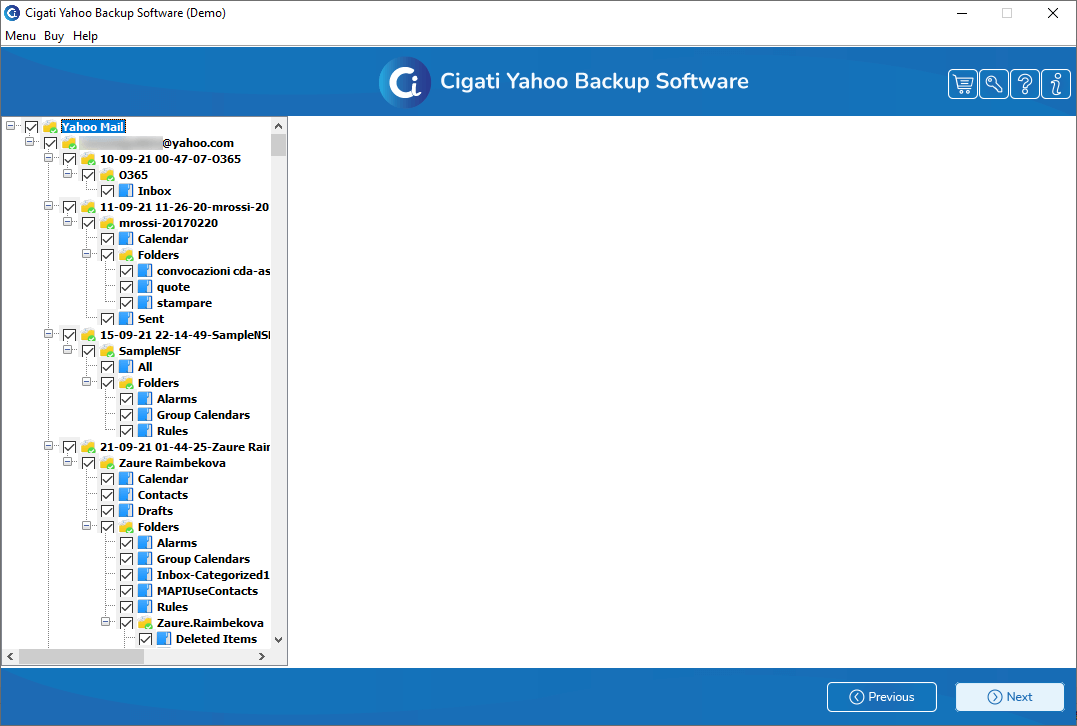Click the tree scroll right arrow
The width and height of the screenshot is (1077, 726).
click(262, 657)
